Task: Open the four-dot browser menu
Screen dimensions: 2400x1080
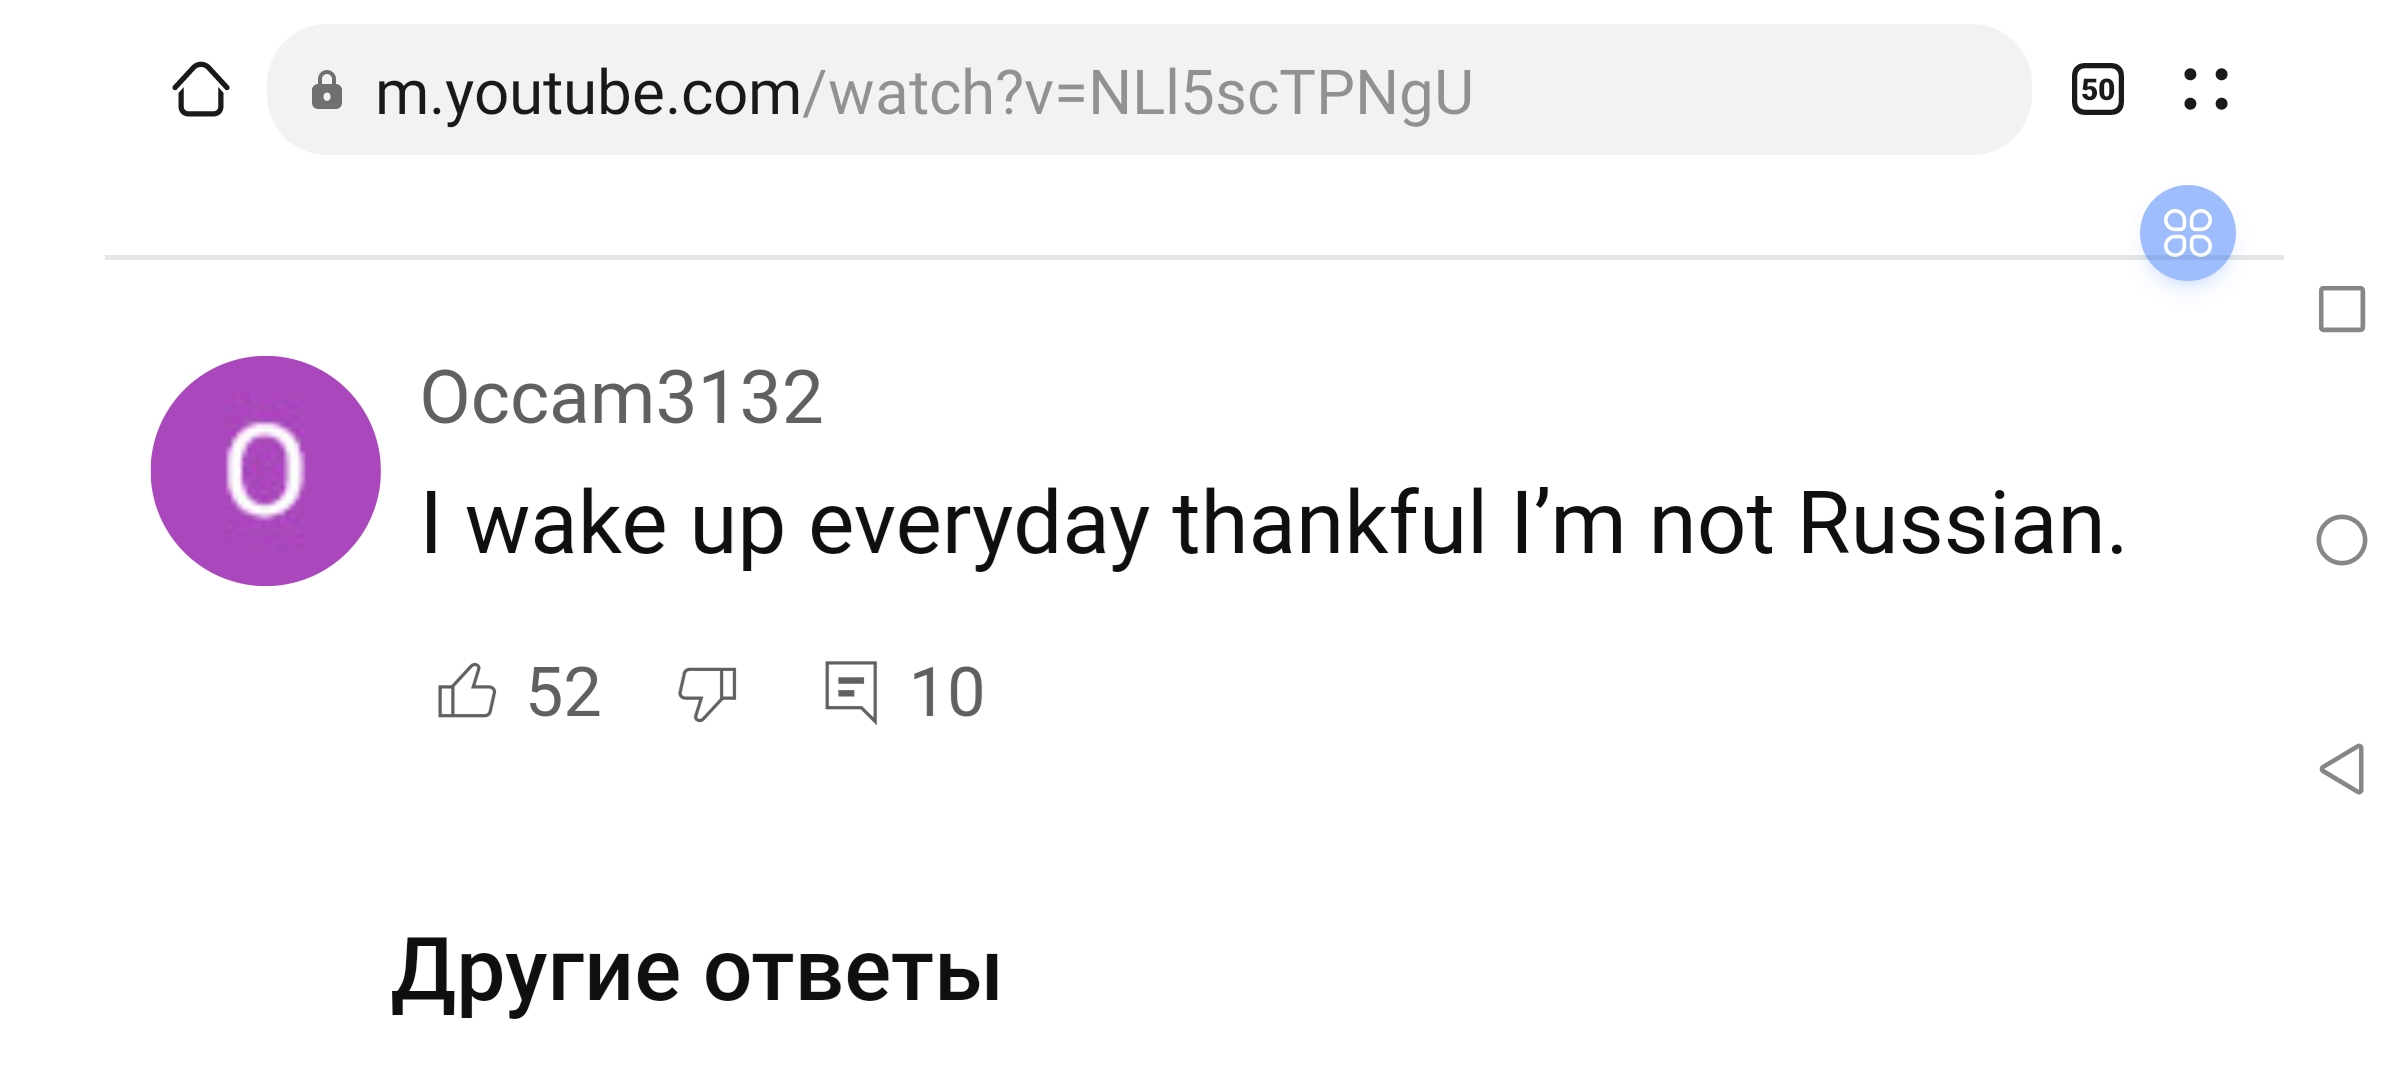Action: pyautogui.click(x=2205, y=90)
